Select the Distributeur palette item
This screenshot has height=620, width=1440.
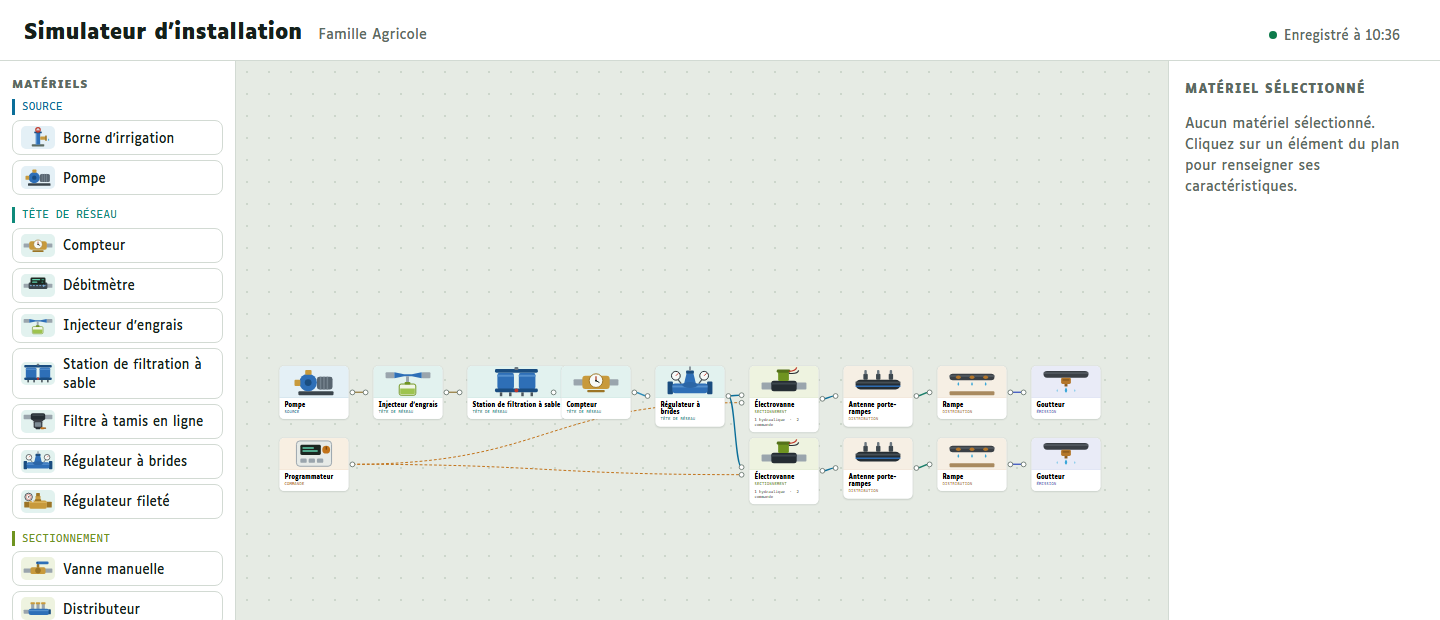point(117,608)
